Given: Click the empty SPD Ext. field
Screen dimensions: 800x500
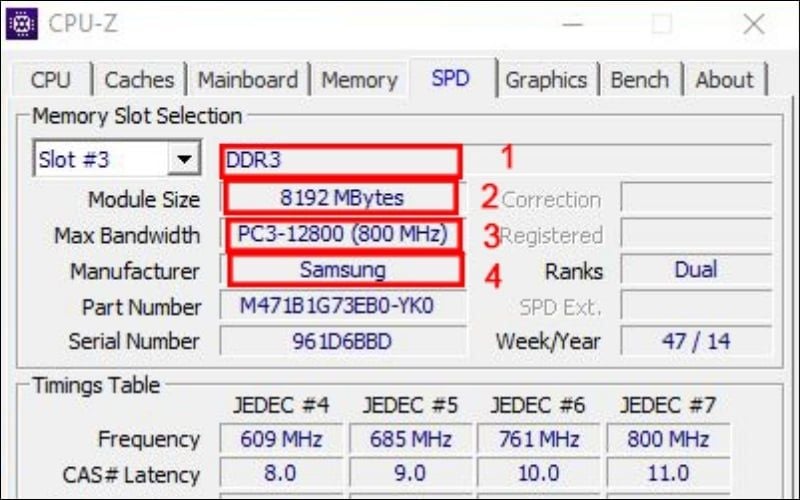Looking at the screenshot, I should point(696,305).
